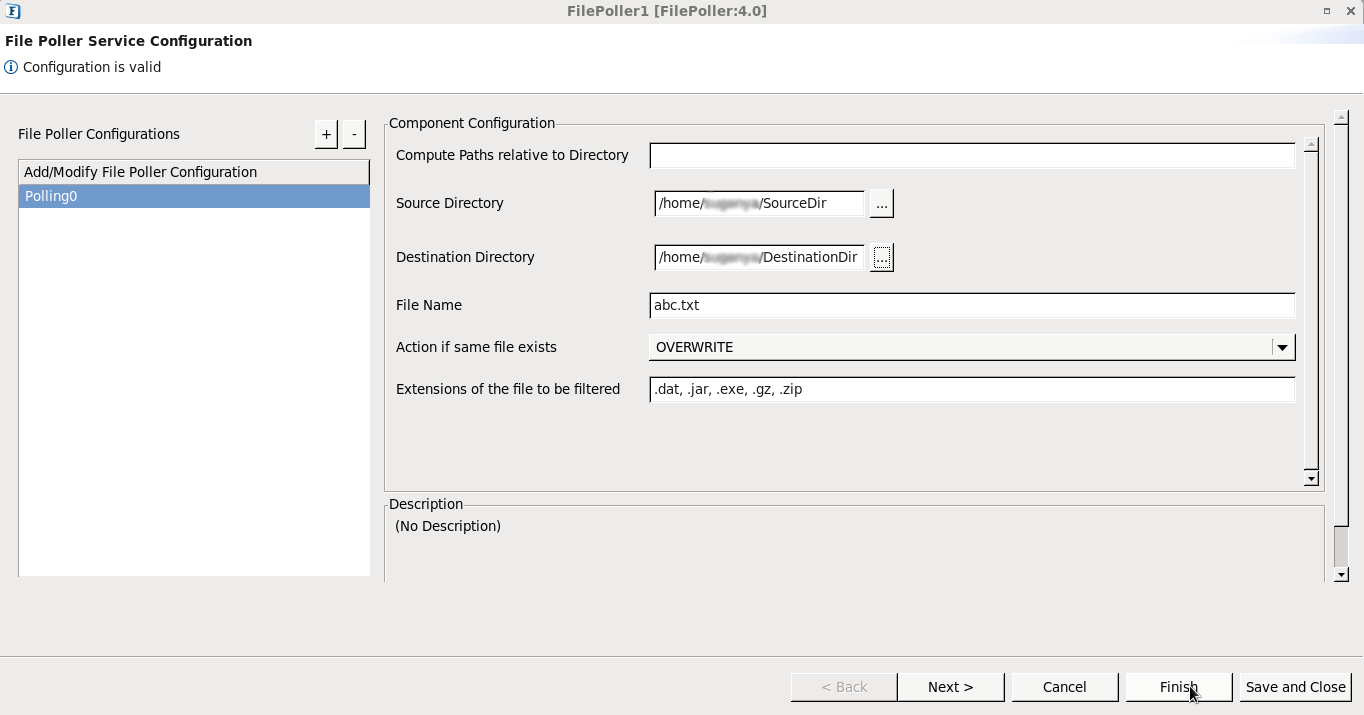Screen dimensions: 1364x715
Task: Browse for Destination Directory with ellipsis button
Action: (x=881, y=257)
